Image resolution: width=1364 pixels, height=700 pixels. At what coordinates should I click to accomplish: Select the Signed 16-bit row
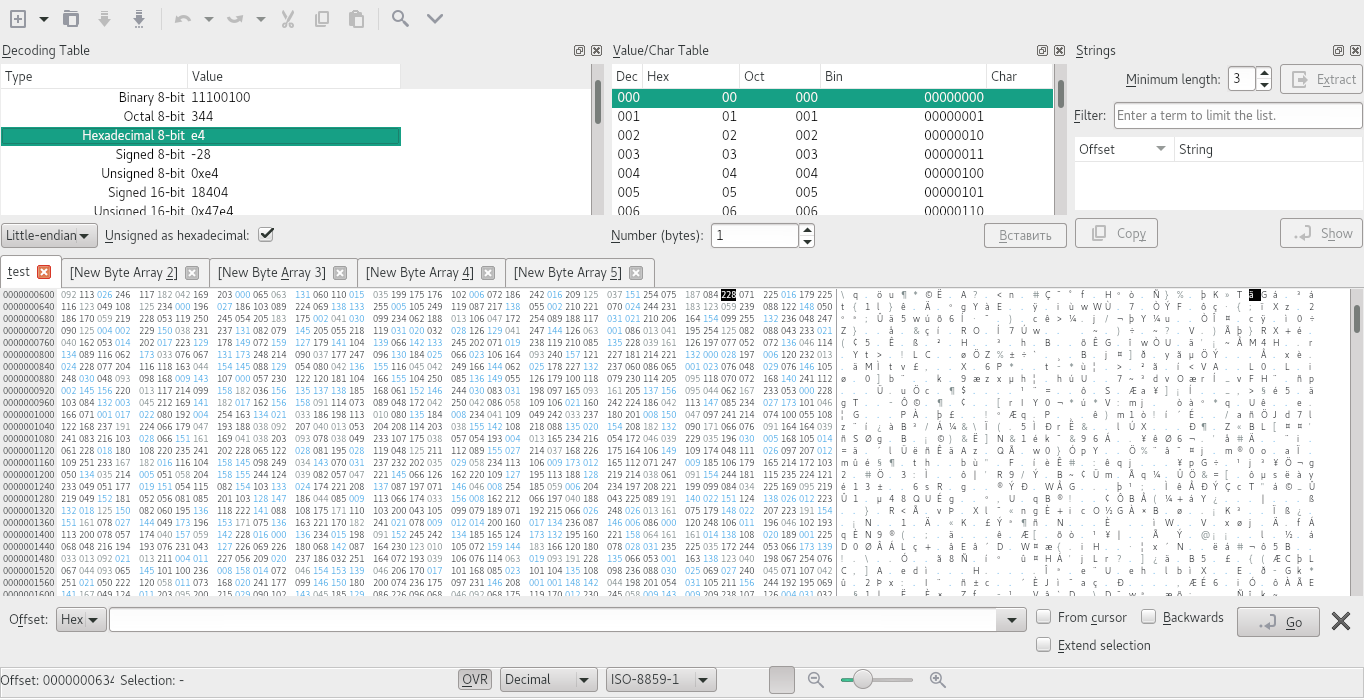[201, 192]
